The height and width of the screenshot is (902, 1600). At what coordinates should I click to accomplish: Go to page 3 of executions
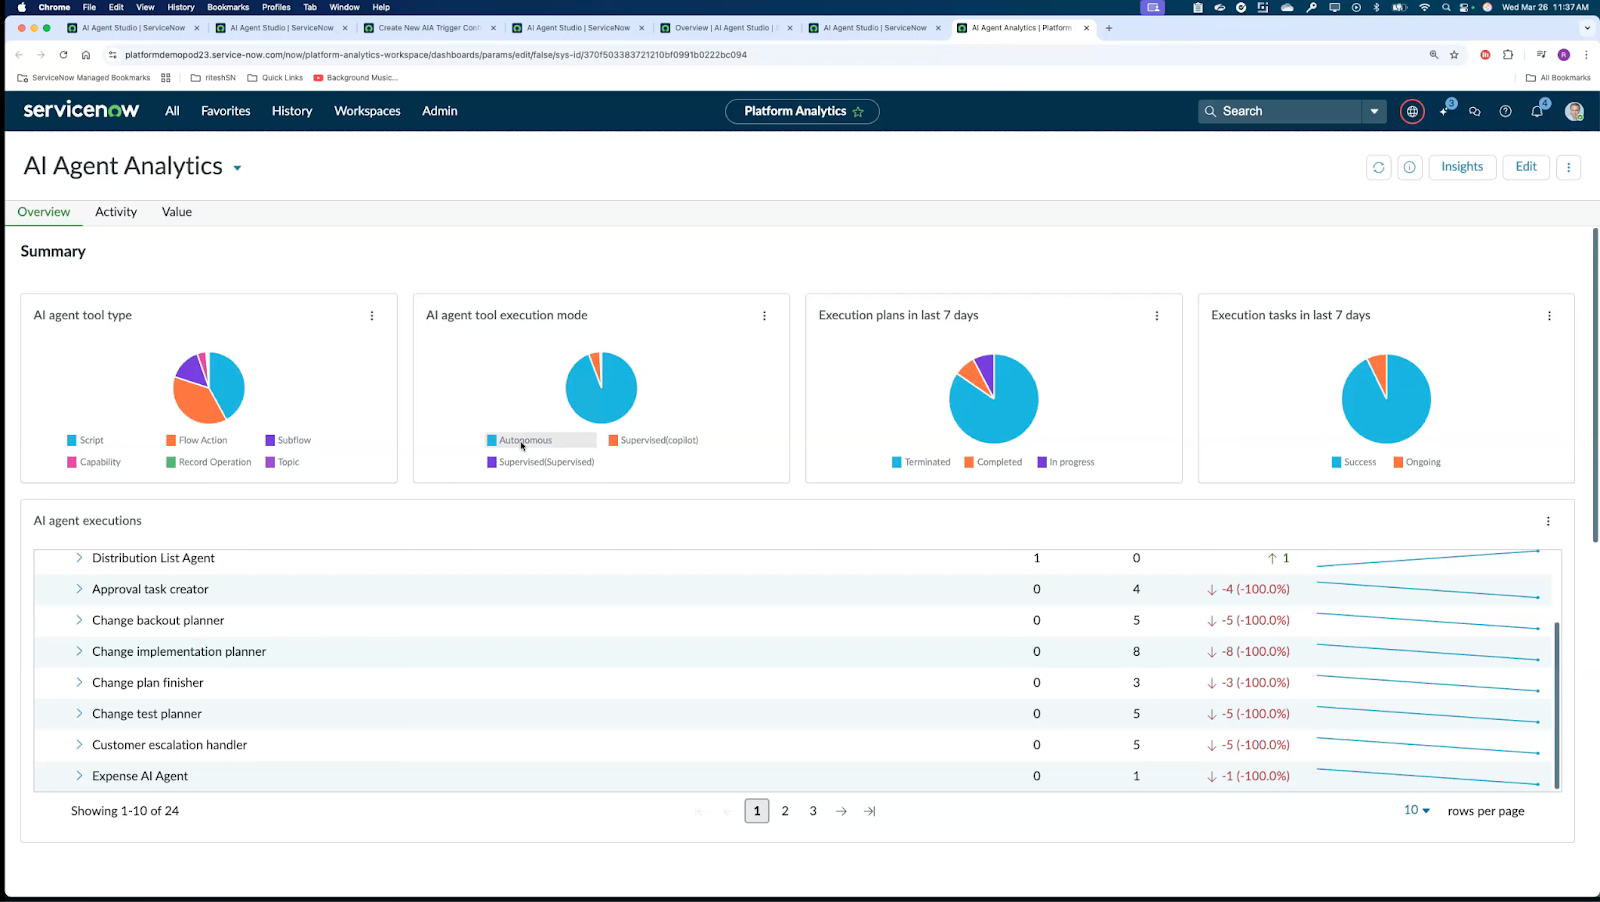813,811
